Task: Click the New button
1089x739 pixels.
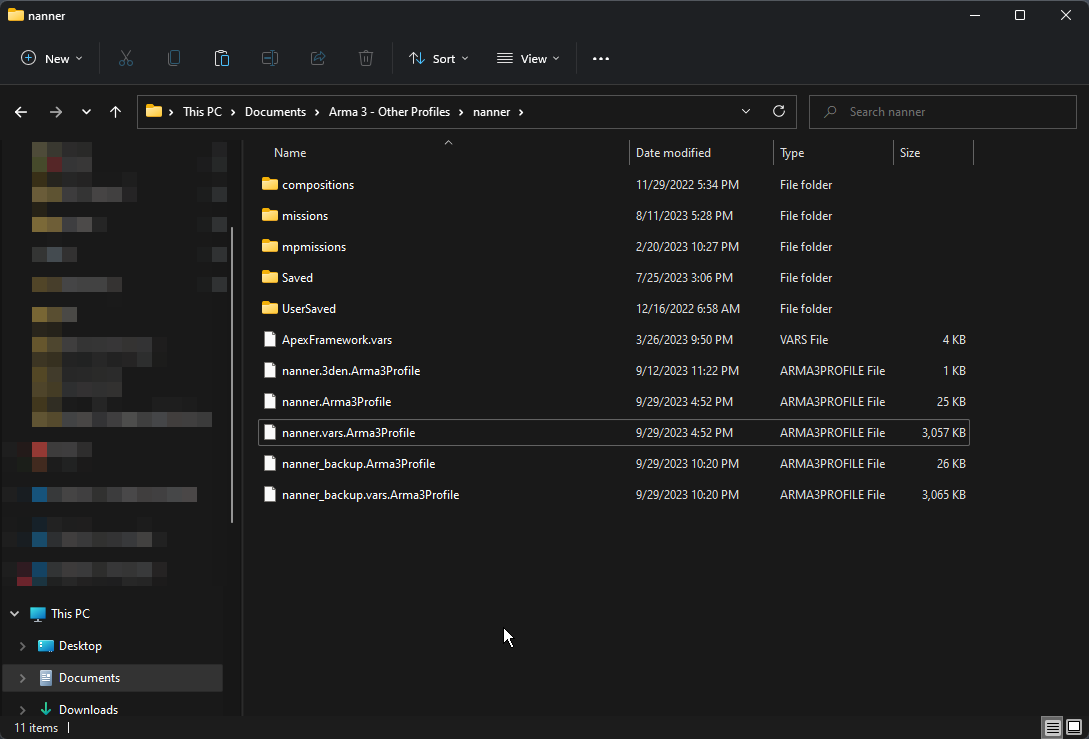Action: [52, 59]
